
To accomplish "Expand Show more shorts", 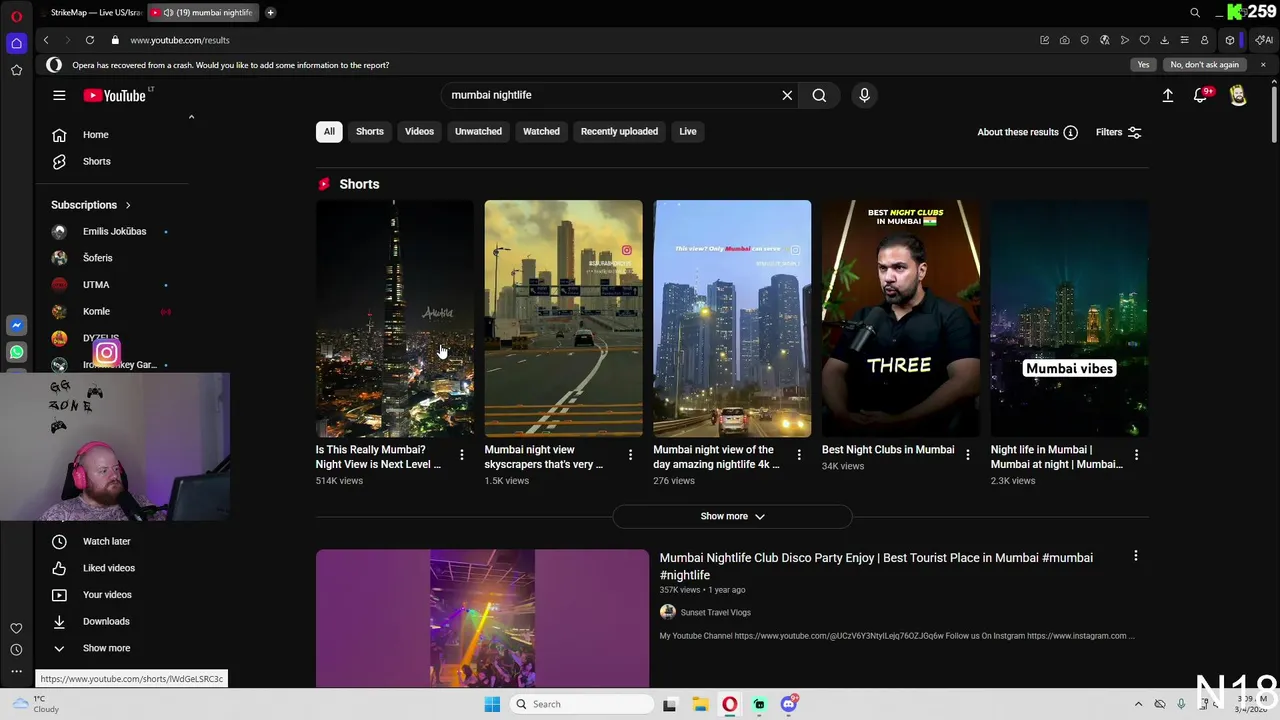I will pos(732,516).
